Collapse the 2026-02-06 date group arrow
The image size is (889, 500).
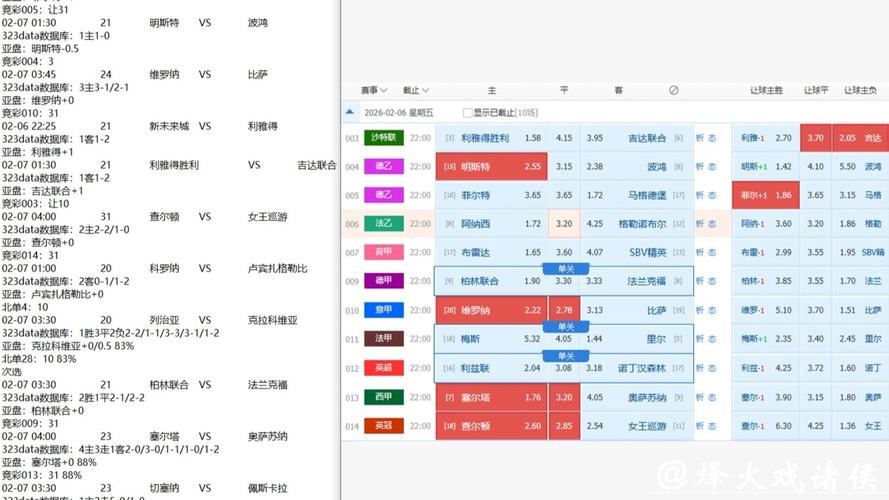(350, 113)
